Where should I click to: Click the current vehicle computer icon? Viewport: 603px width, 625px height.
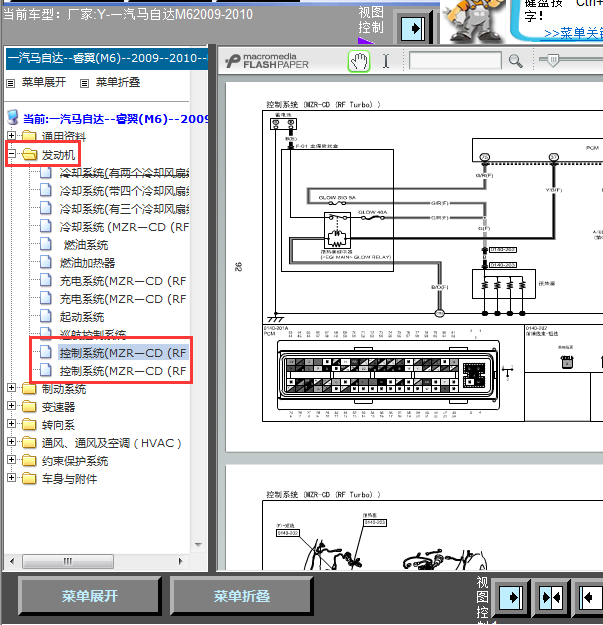point(13,118)
